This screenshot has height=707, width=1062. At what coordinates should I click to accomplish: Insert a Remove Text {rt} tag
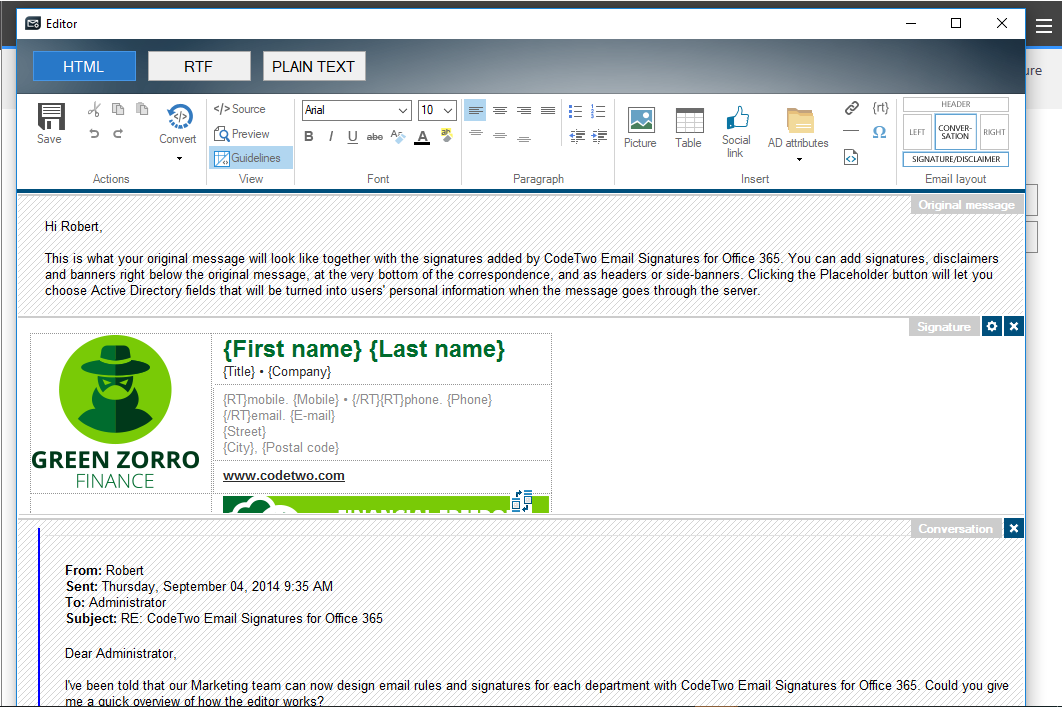880,108
